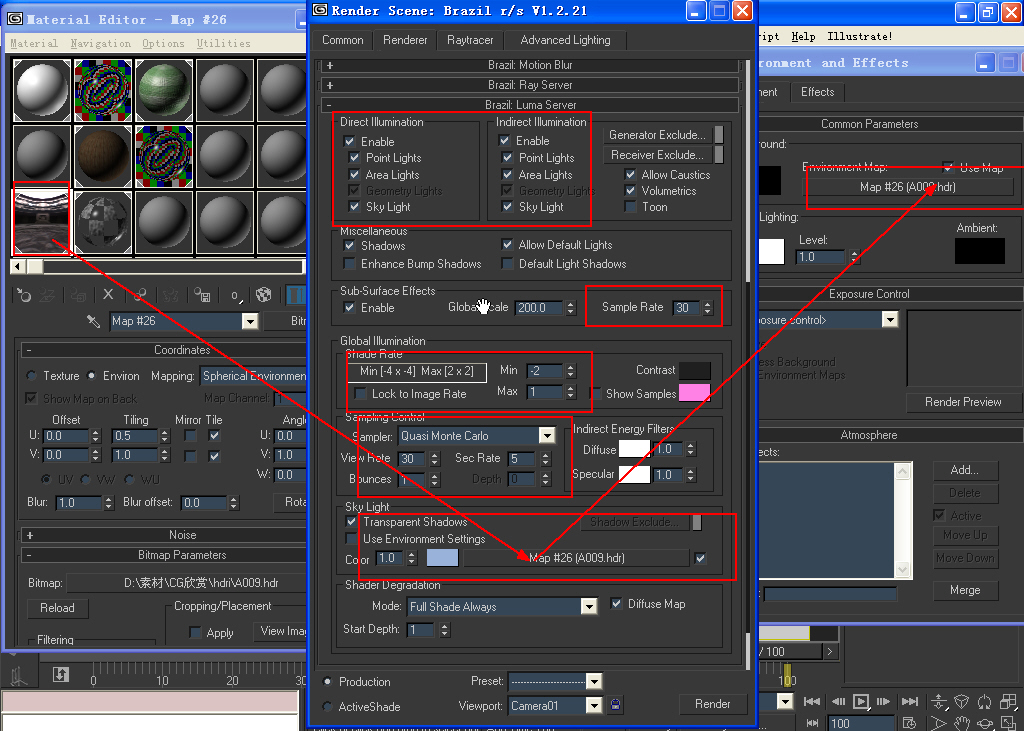
Task: Toggle Show Map in Viewport checkered cube
Action: pyautogui.click(x=264, y=295)
